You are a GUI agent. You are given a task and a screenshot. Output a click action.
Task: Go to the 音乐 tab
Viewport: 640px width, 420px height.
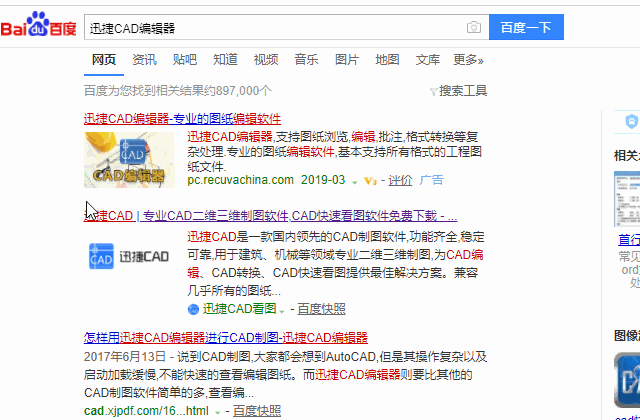tap(306, 60)
